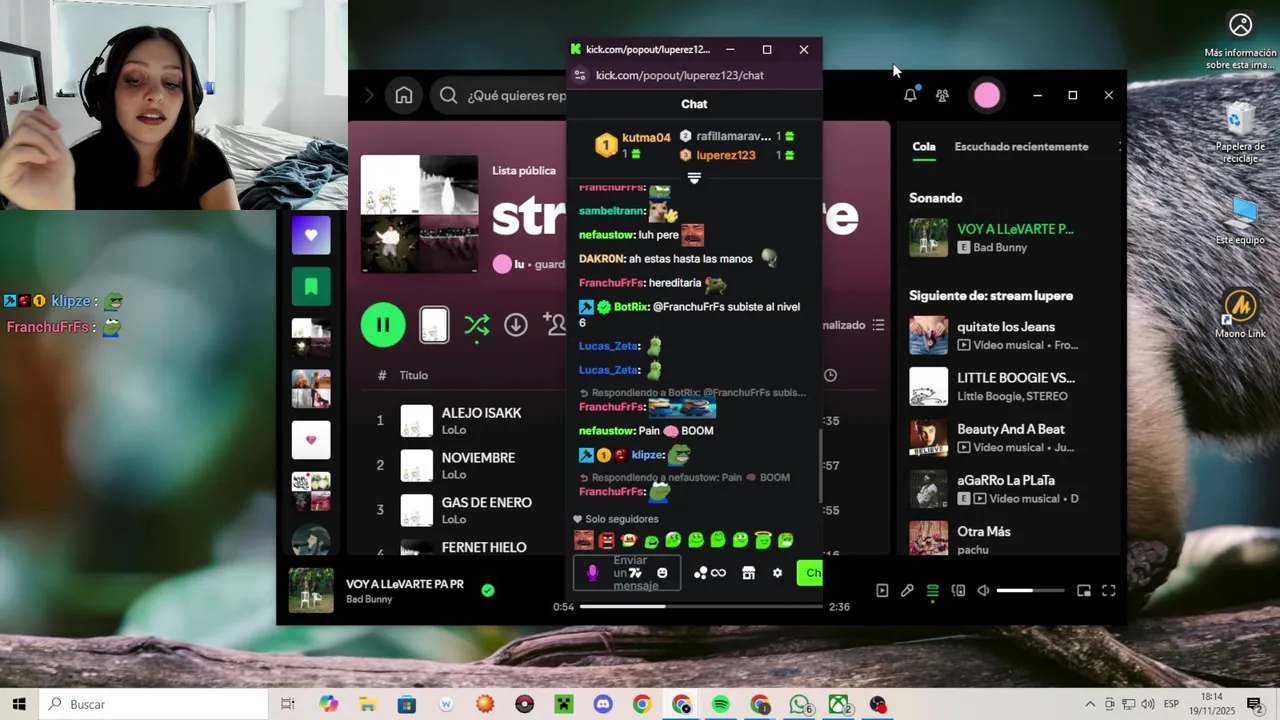This screenshot has width=1280, height=720.
Task: Download the Spotify playlist
Action: (516, 324)
